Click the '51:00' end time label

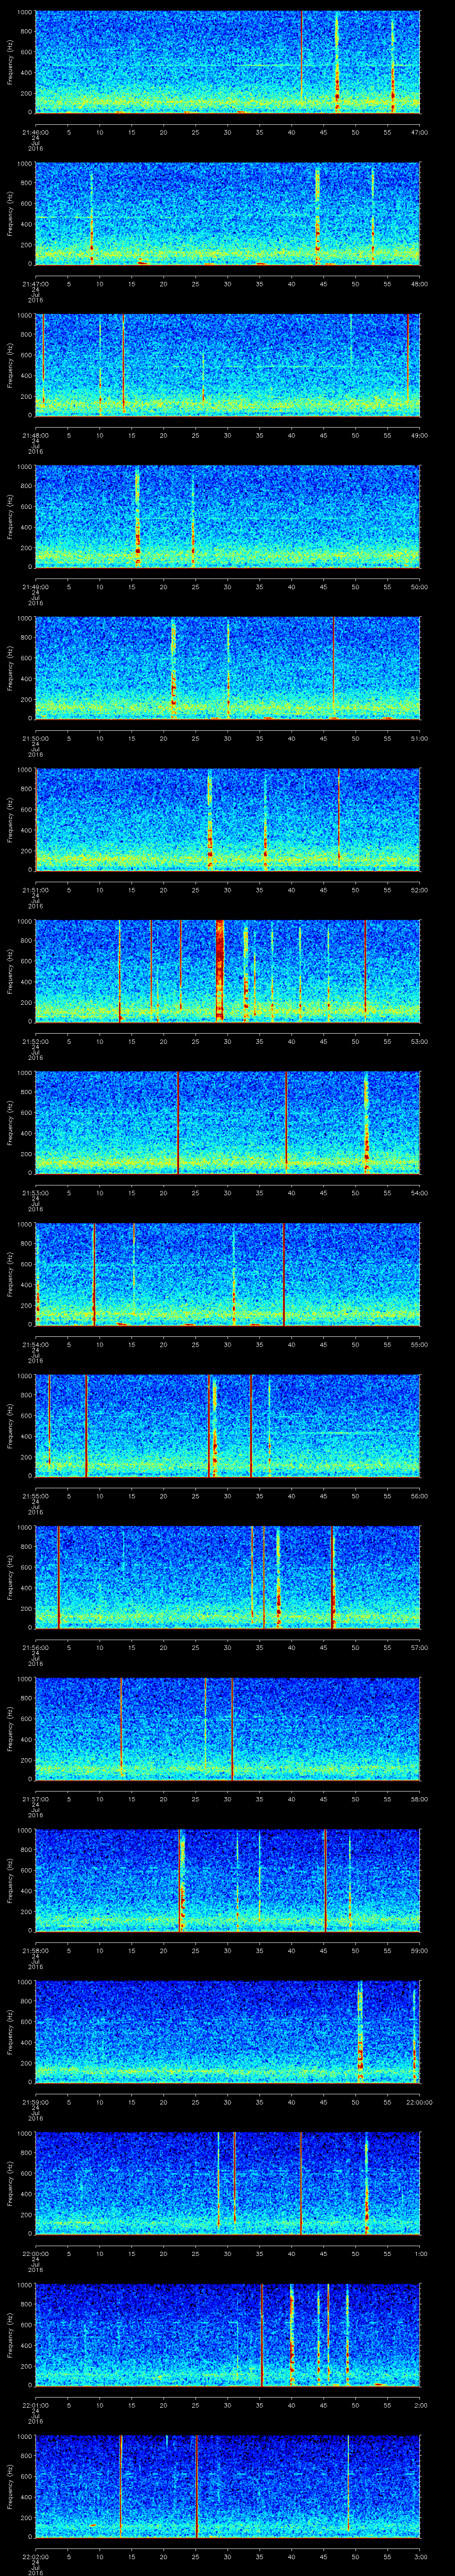tap(419, 738)
